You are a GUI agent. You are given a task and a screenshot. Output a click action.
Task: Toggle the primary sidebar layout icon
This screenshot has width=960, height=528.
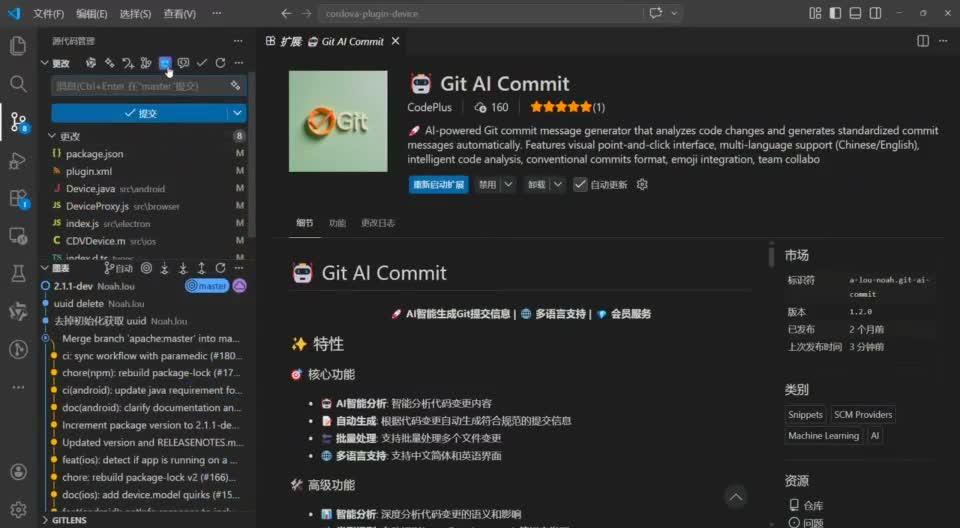click(835, 13)
